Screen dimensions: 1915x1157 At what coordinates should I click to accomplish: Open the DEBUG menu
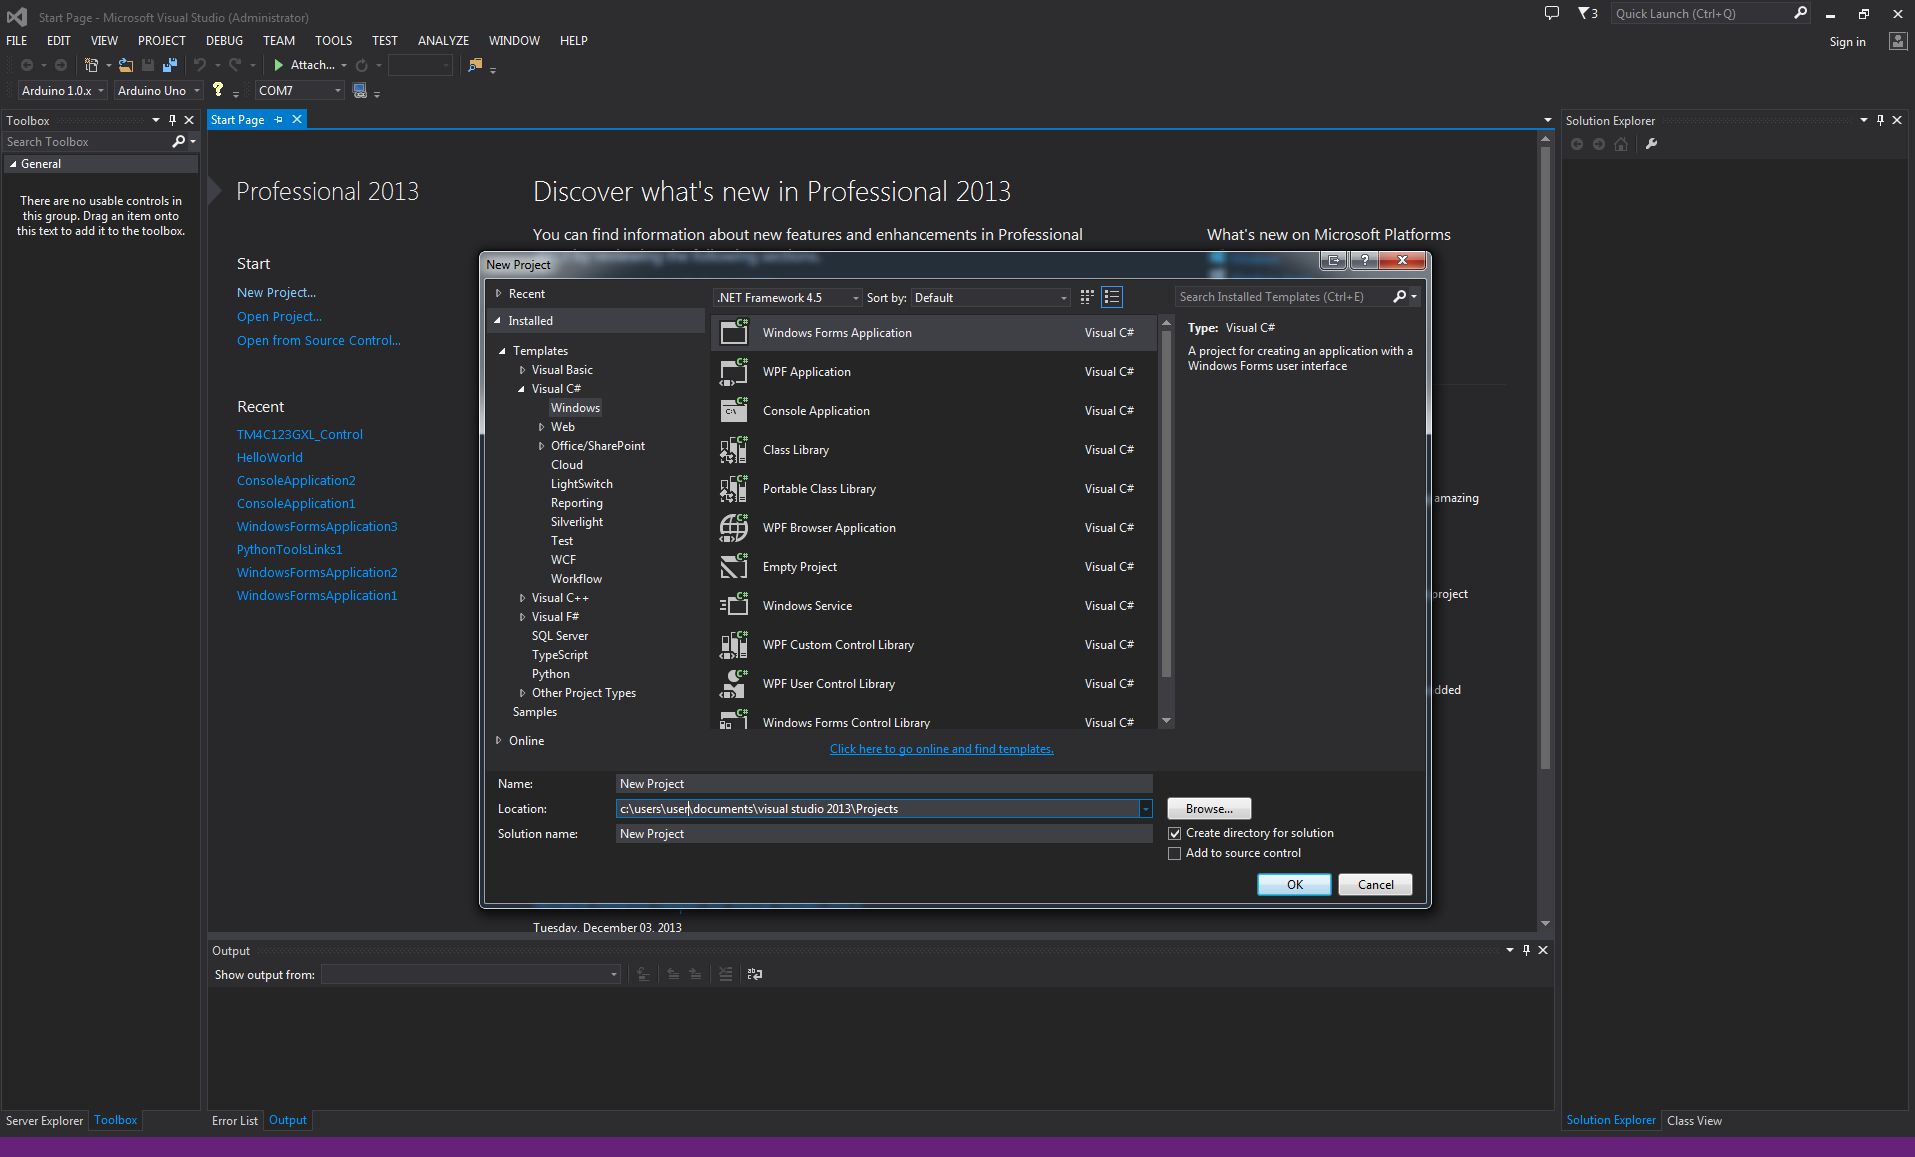224,41
